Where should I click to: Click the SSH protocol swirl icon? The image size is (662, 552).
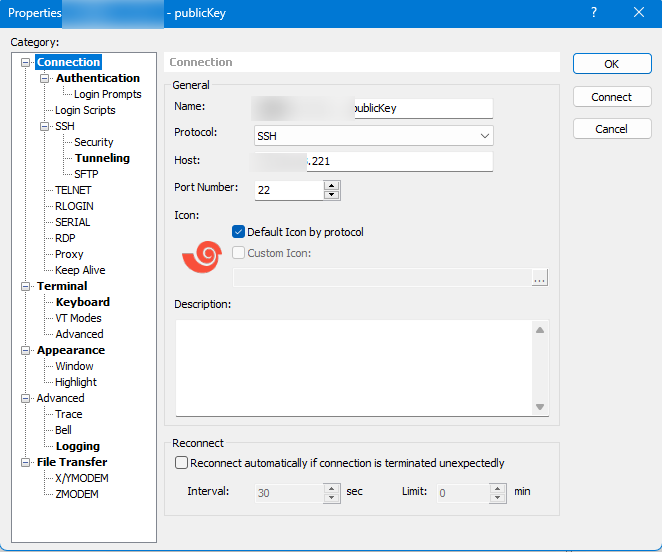coord(201,258)
